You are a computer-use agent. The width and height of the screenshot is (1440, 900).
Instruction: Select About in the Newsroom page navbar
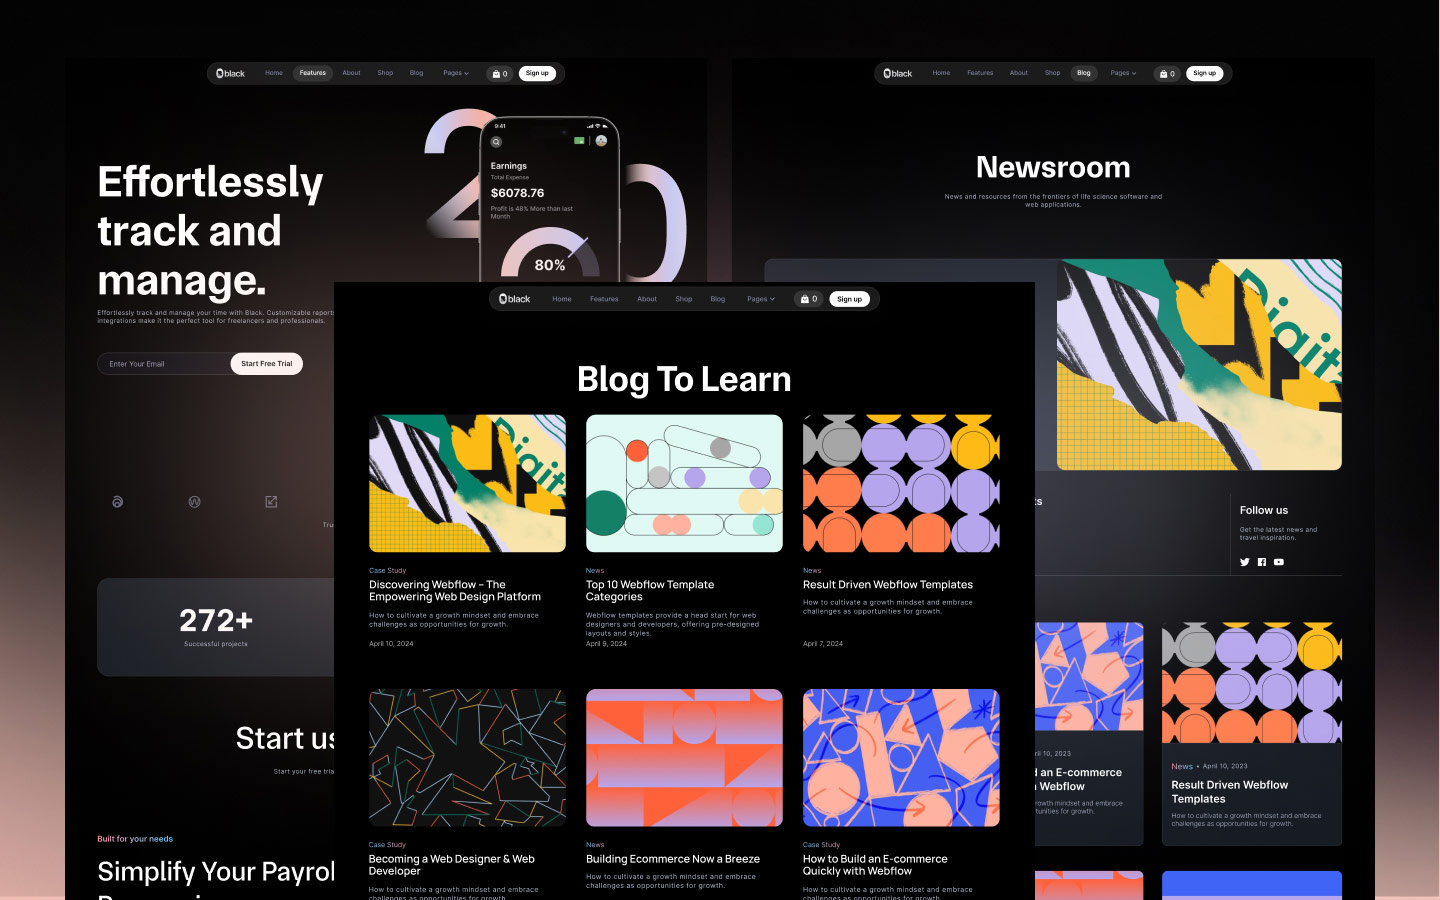click(1019, 73)
